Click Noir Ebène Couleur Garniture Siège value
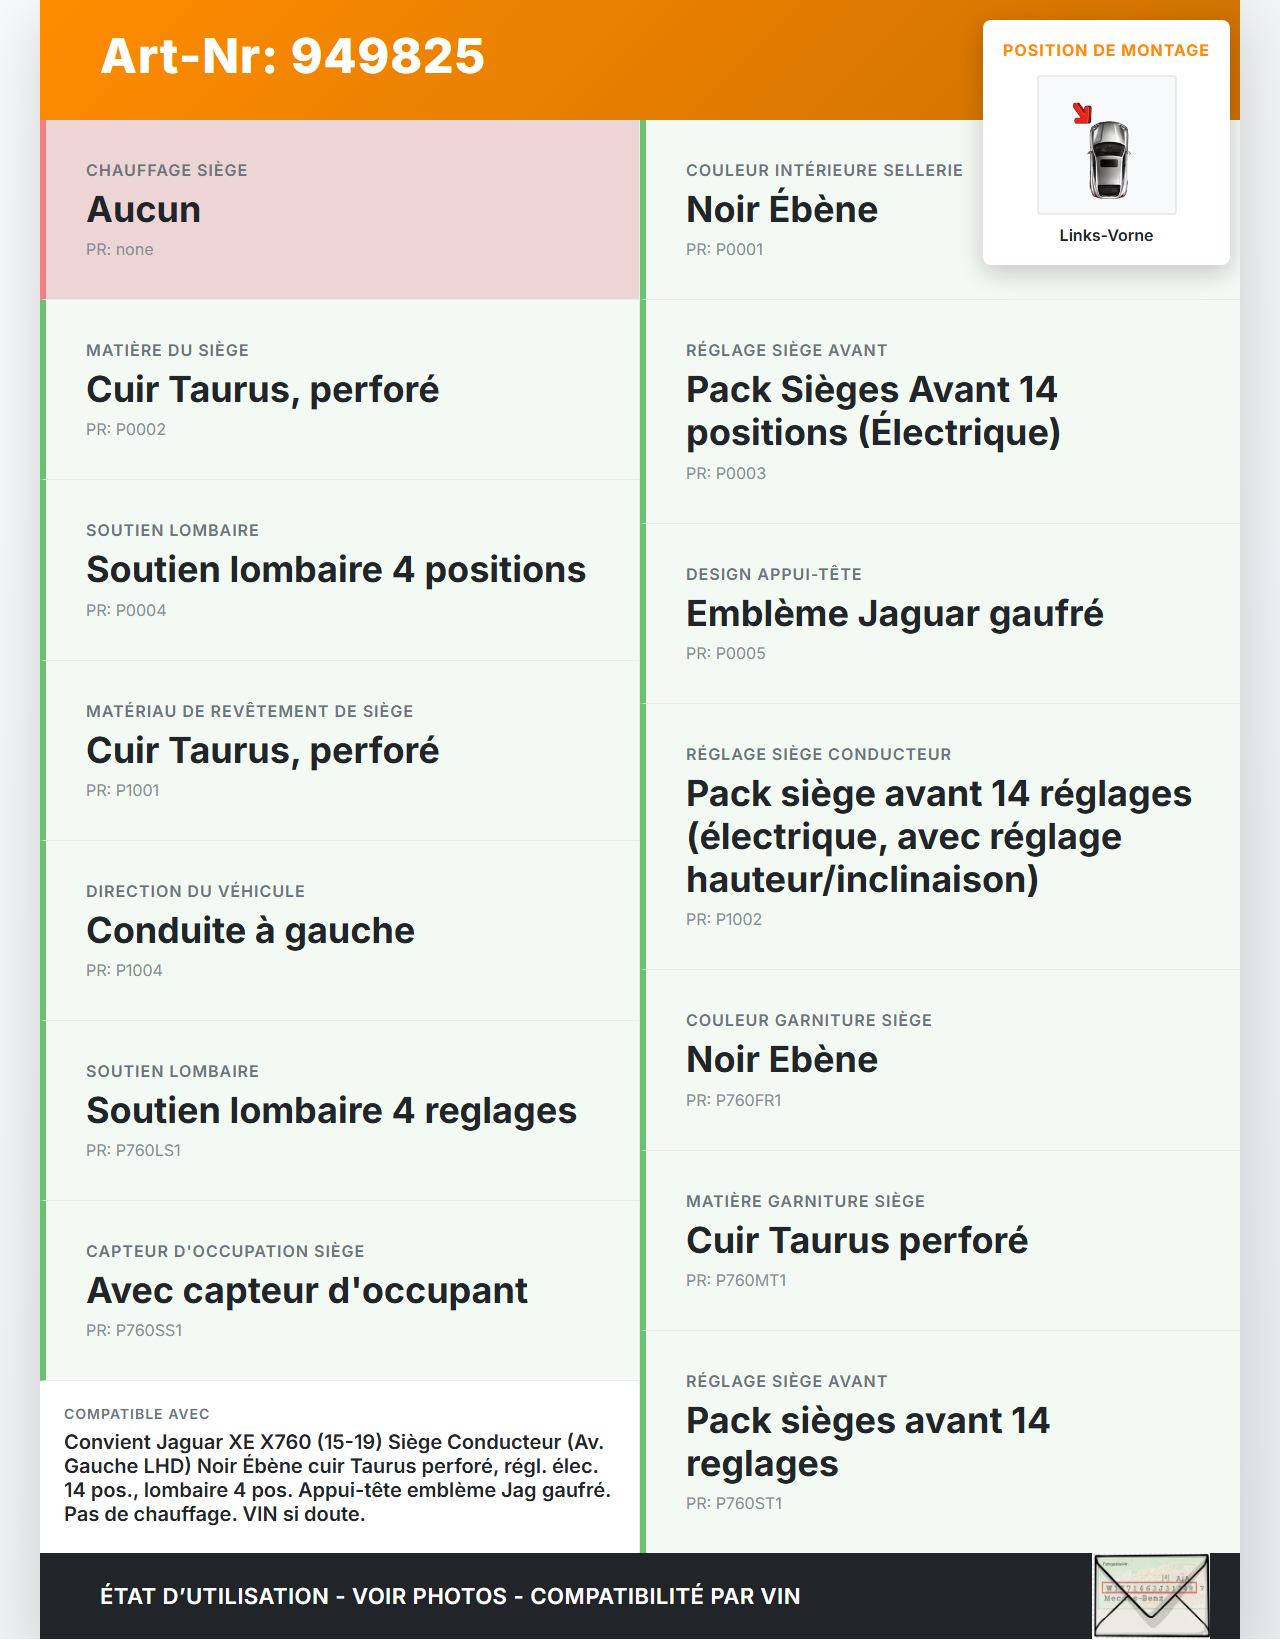 [781, 1060]
